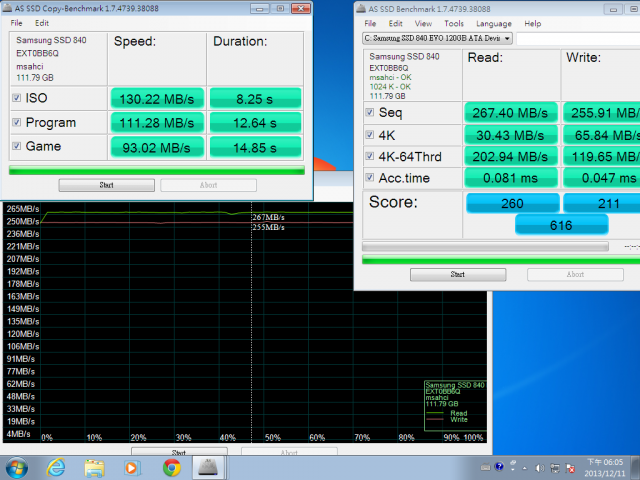The width and height of the screenshot is (640, 480).
Task: Click Acc.time read result 0.081 ms
Action: [511, 178]
